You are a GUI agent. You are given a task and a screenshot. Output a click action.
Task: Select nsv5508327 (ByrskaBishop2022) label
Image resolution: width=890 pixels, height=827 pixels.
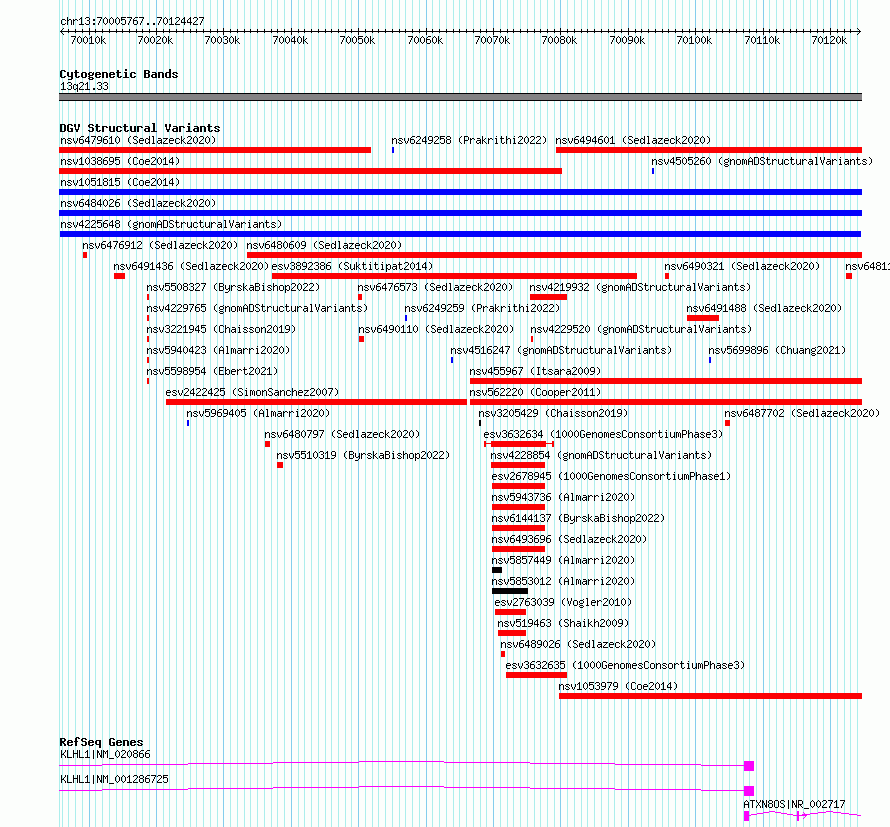(233, 287)
